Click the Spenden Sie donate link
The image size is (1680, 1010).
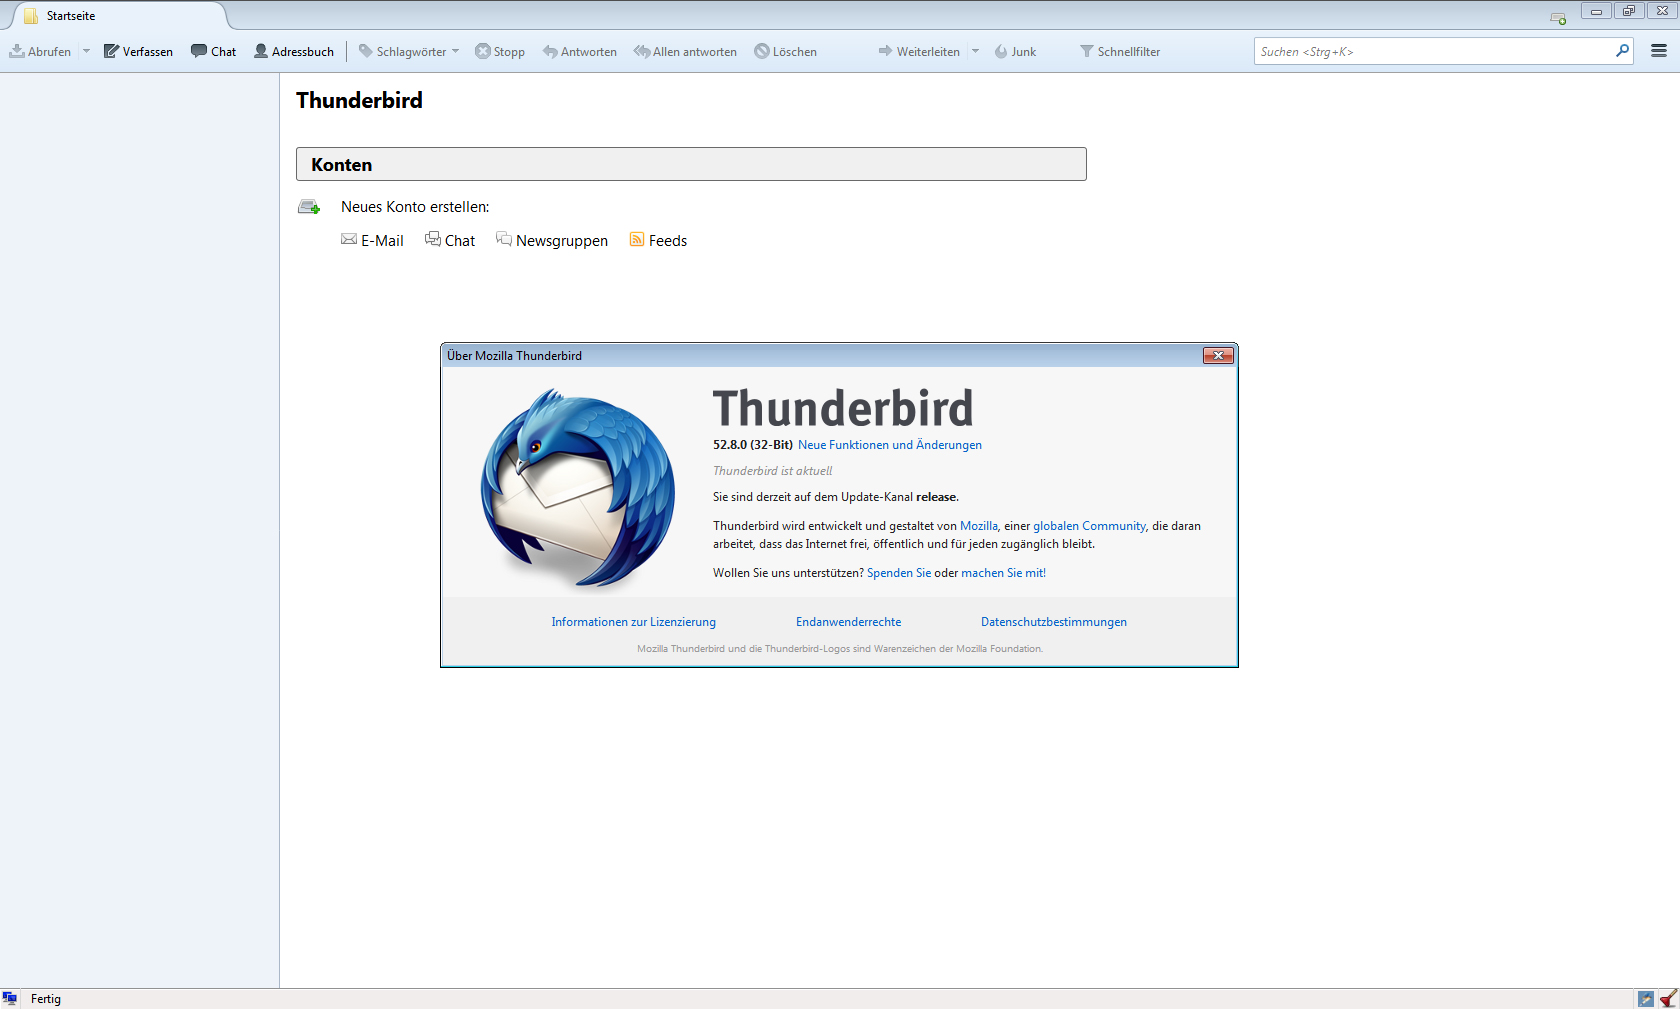click(x=899, y=573)
